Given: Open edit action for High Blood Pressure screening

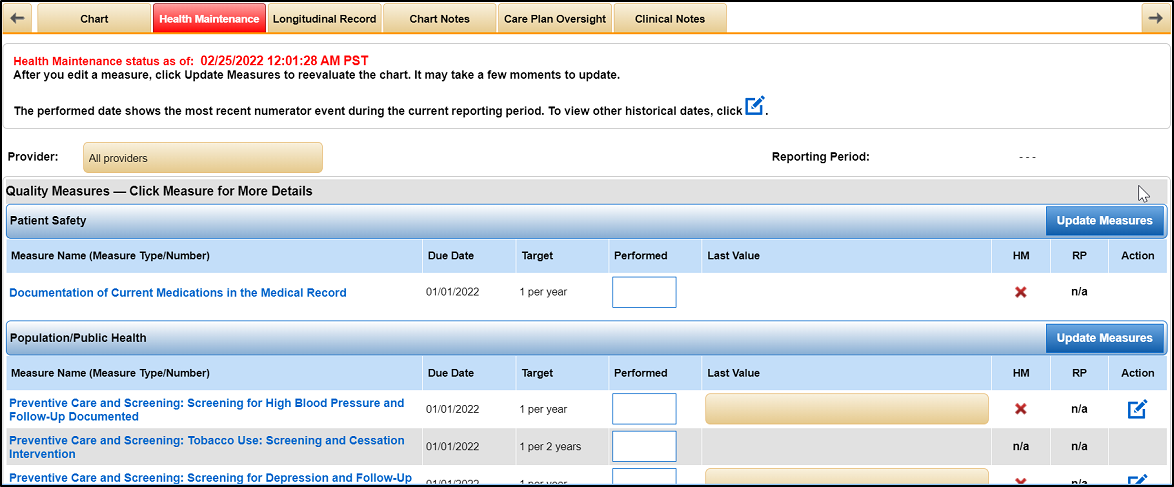Looking at the screenshot, I should click(1137, 409).
